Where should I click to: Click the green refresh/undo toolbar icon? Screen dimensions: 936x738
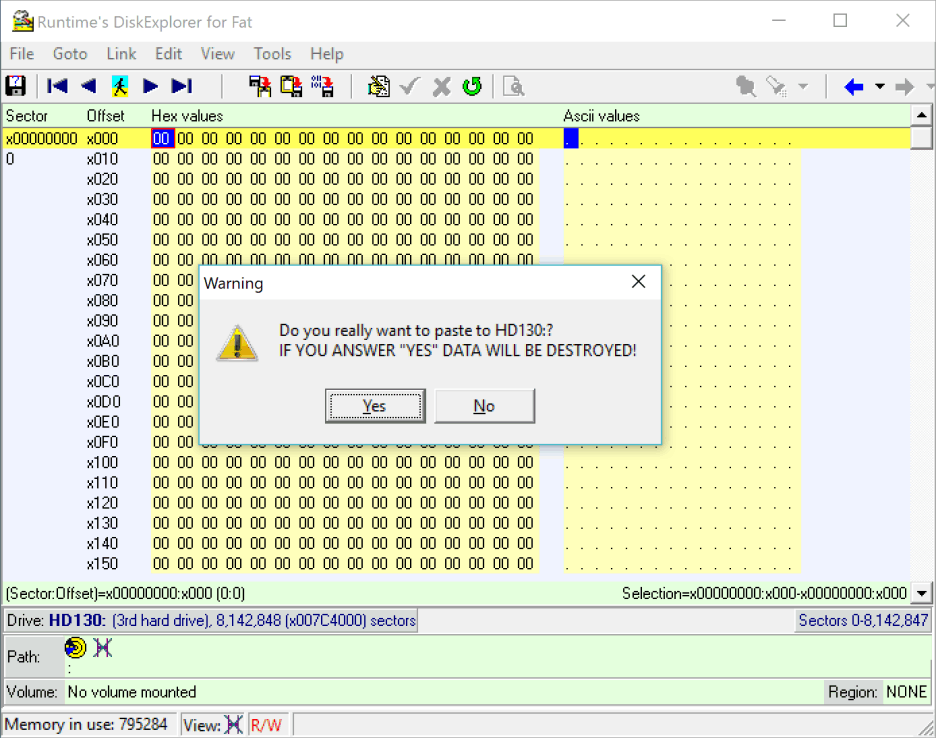[x=472, y=86]
